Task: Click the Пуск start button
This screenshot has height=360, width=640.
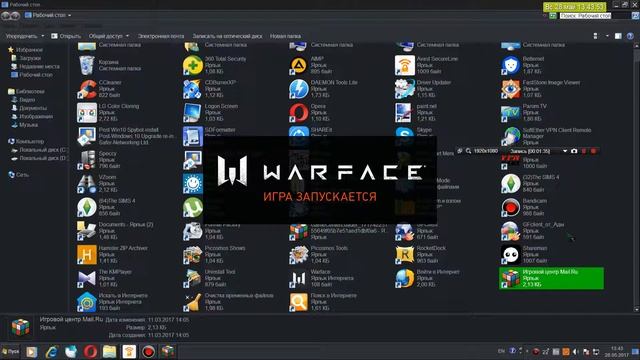Action: click(x=10, y=351)
